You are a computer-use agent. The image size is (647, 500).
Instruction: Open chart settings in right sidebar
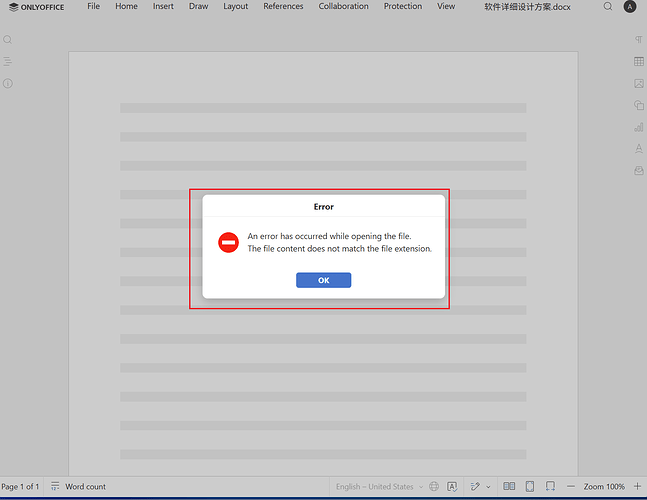pos(639,127)
